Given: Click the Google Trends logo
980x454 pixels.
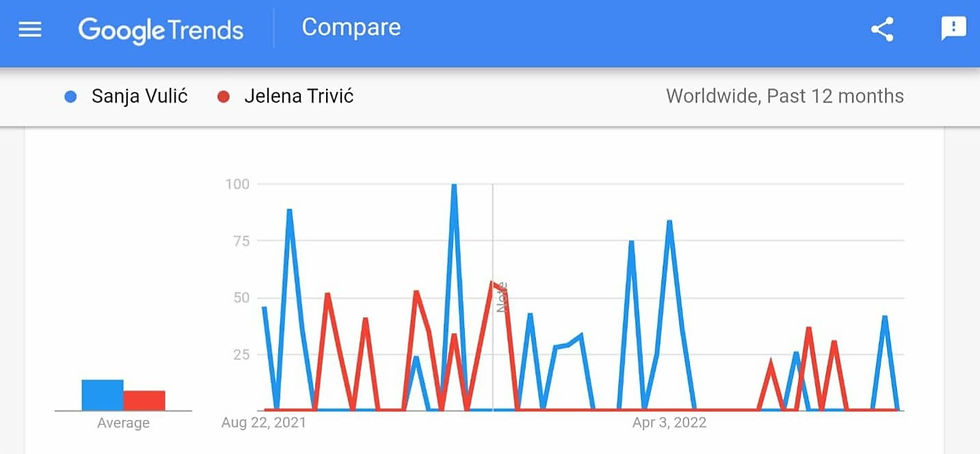Looking at the screenshot, I should [x=161, y=30].
